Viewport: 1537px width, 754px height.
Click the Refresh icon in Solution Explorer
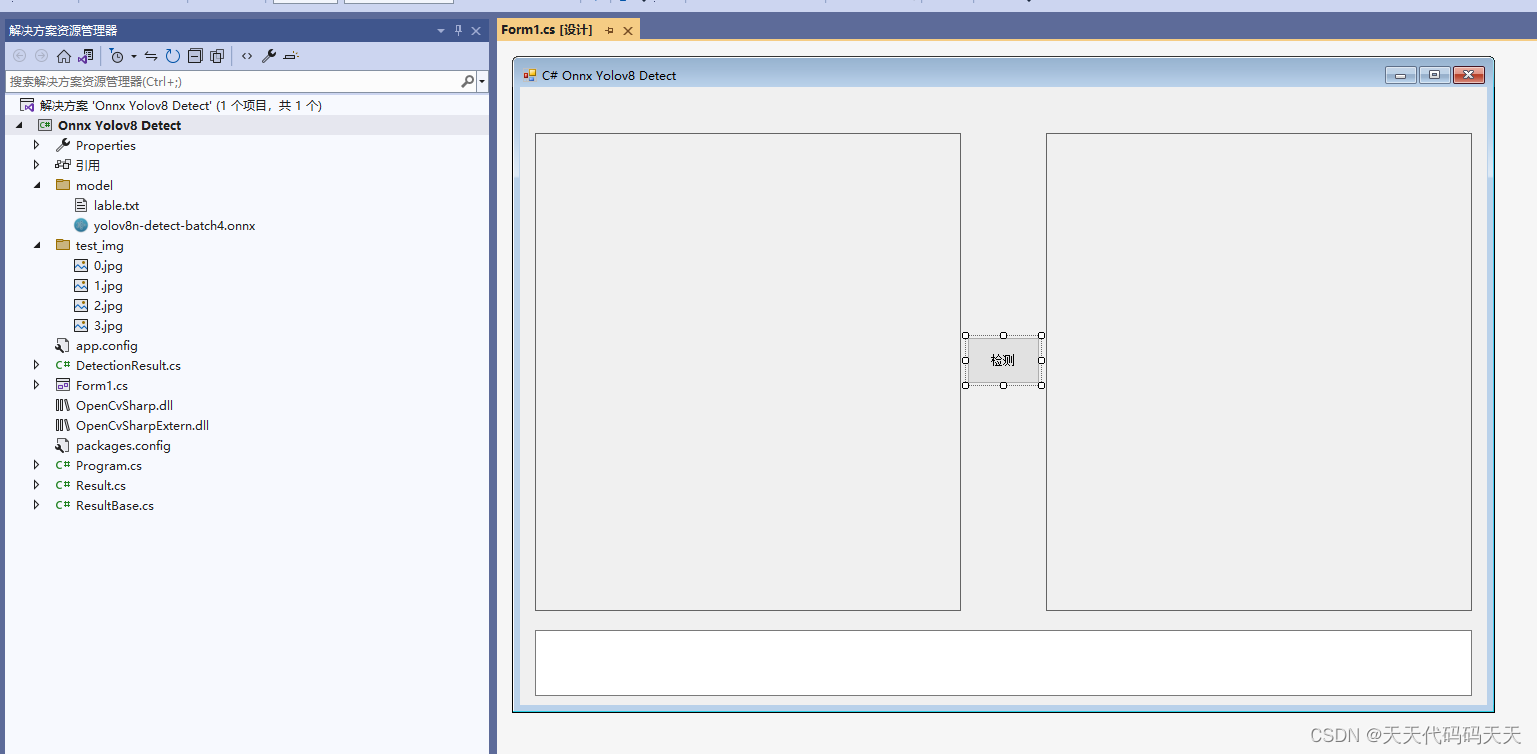pos(172,56)
